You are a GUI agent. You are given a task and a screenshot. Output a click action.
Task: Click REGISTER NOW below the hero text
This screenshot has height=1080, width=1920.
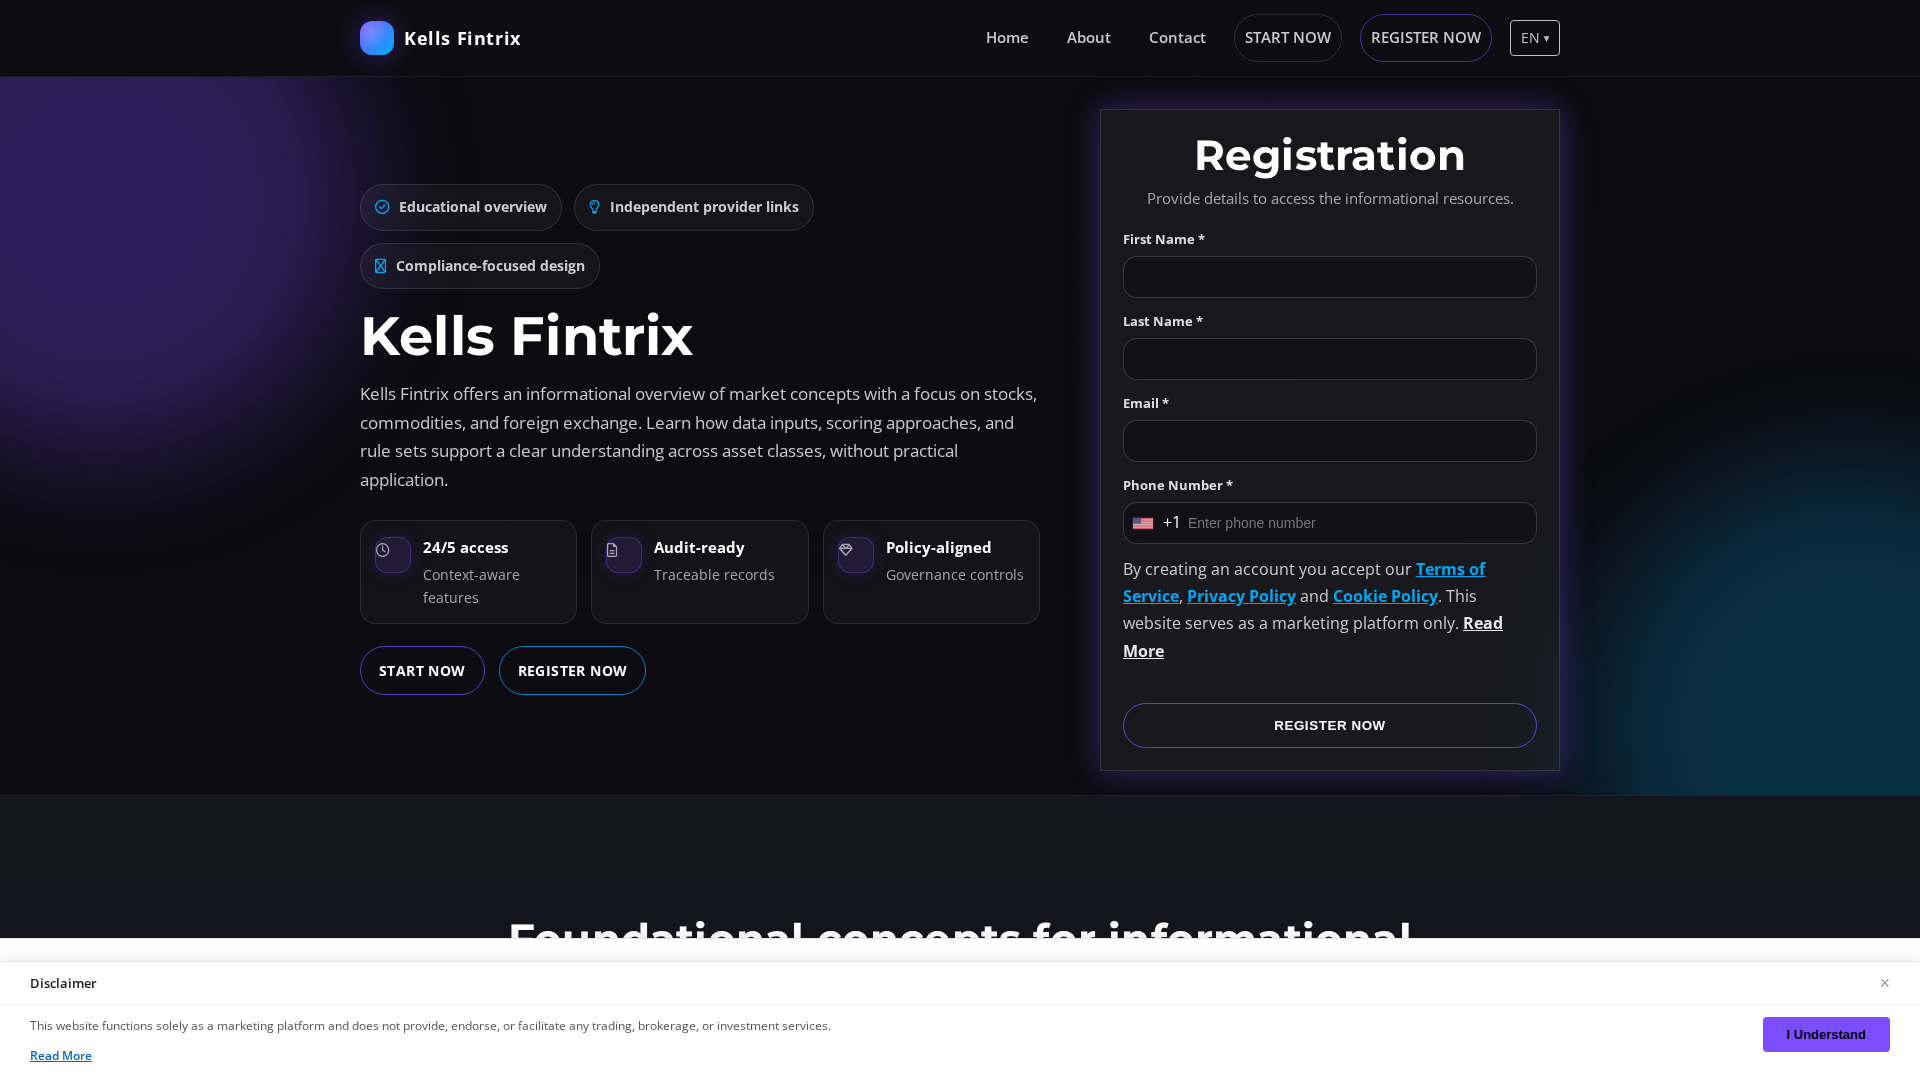point(572,670)
